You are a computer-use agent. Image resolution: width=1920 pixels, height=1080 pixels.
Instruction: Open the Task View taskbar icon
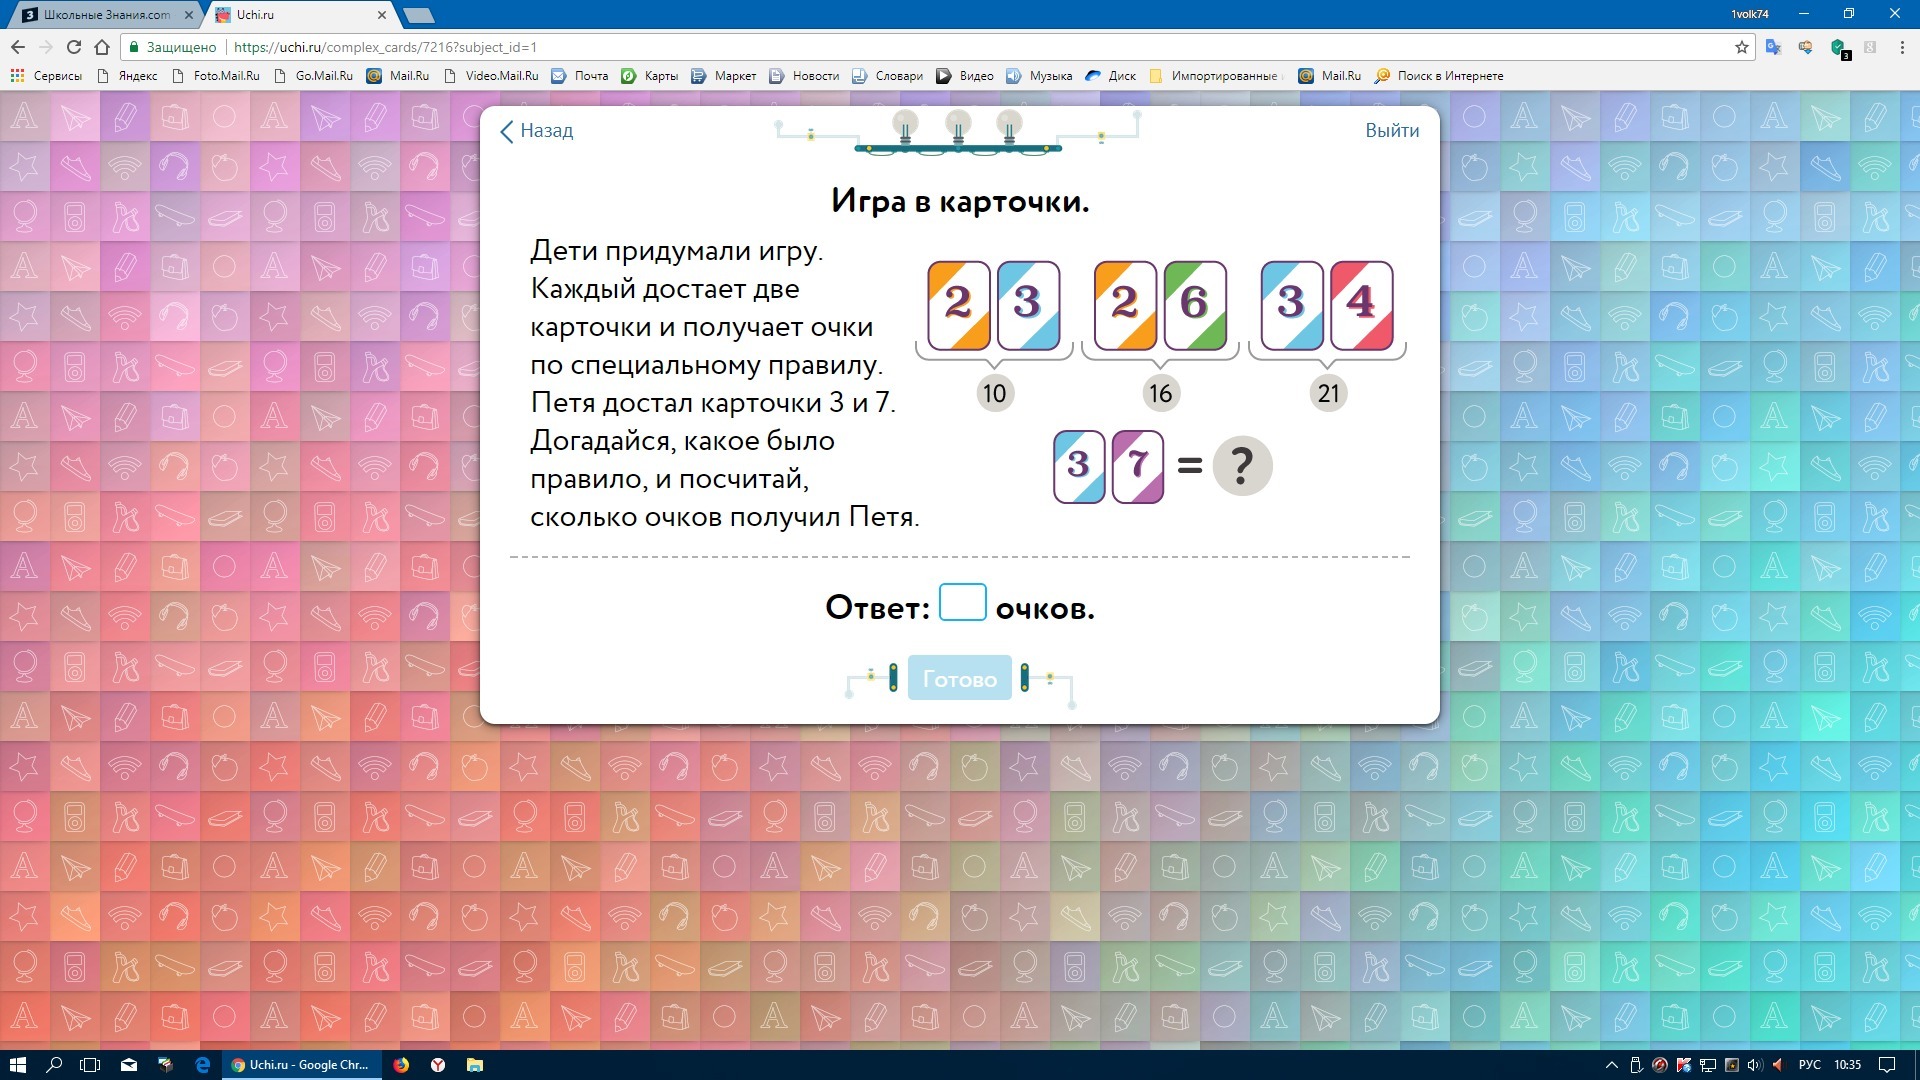pos(90,1065)
